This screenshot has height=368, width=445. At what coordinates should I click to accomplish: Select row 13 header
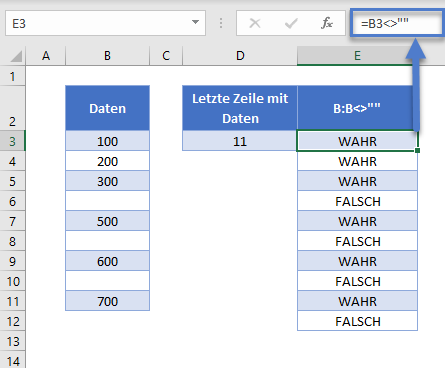(12, 341)
